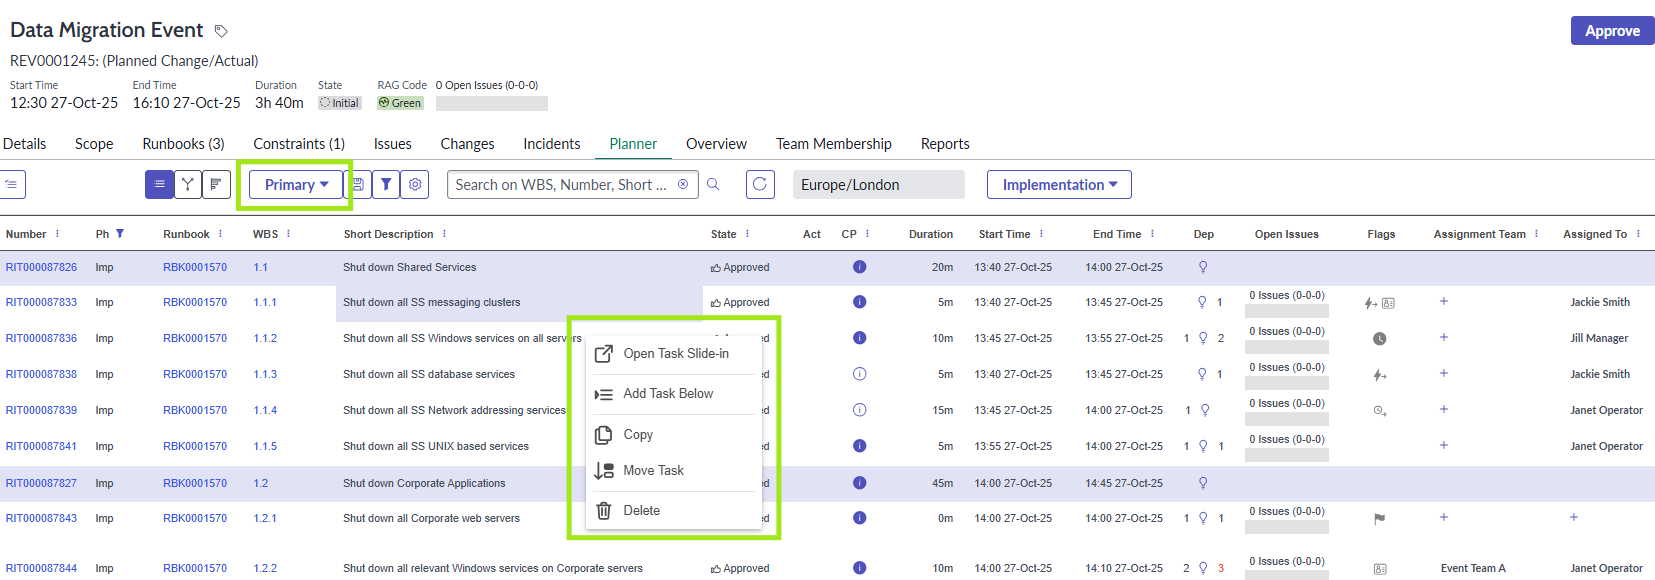Click the Approve button
Image resolution: width=1655 pixels, height=580 pixels.
pyautogui.click(x=1612, y=31)
